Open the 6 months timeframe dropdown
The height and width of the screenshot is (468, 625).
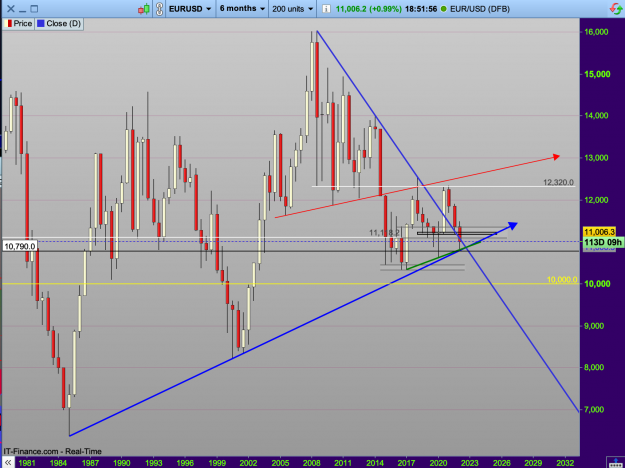[242, 9]
